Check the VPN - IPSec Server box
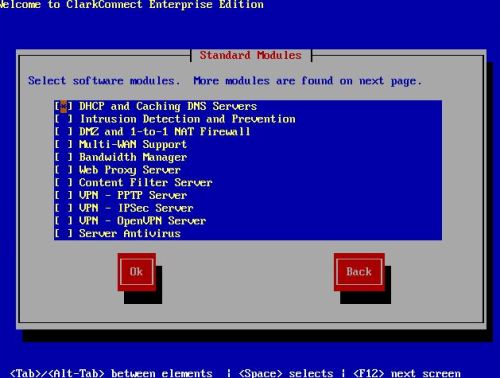The height and width of the screenshot is (378, 500). point(63,208)
